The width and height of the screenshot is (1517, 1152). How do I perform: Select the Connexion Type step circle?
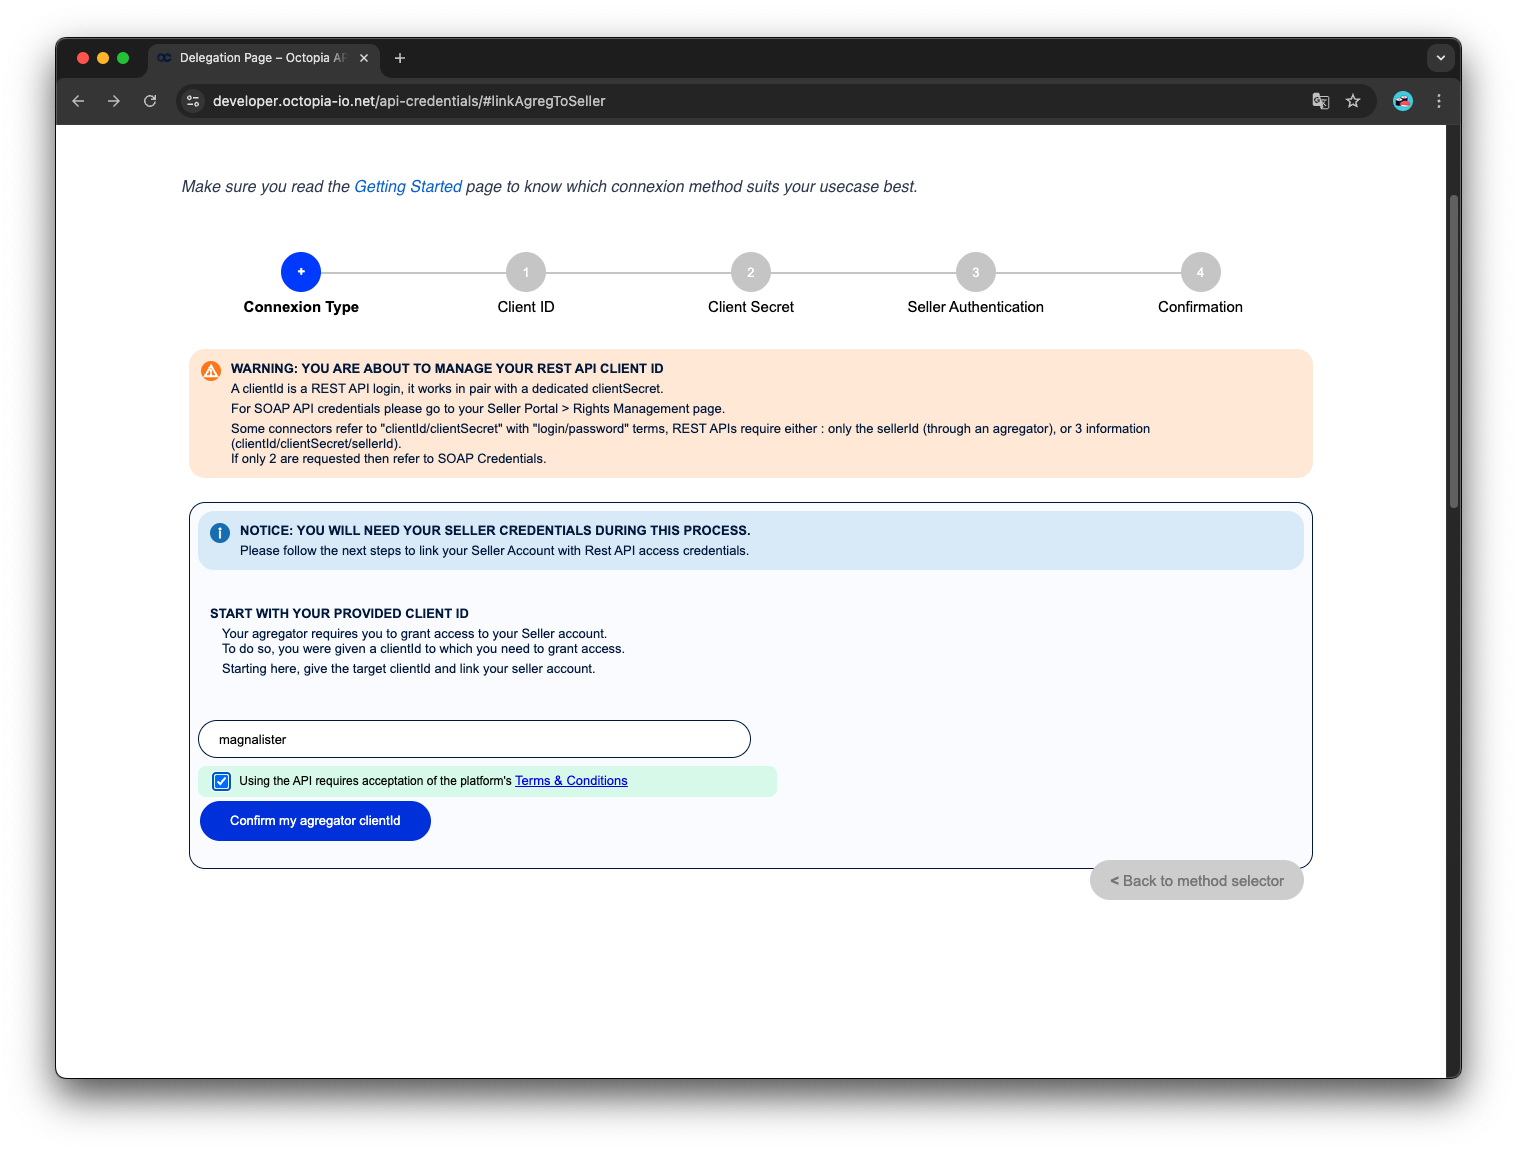click(301, 272)
